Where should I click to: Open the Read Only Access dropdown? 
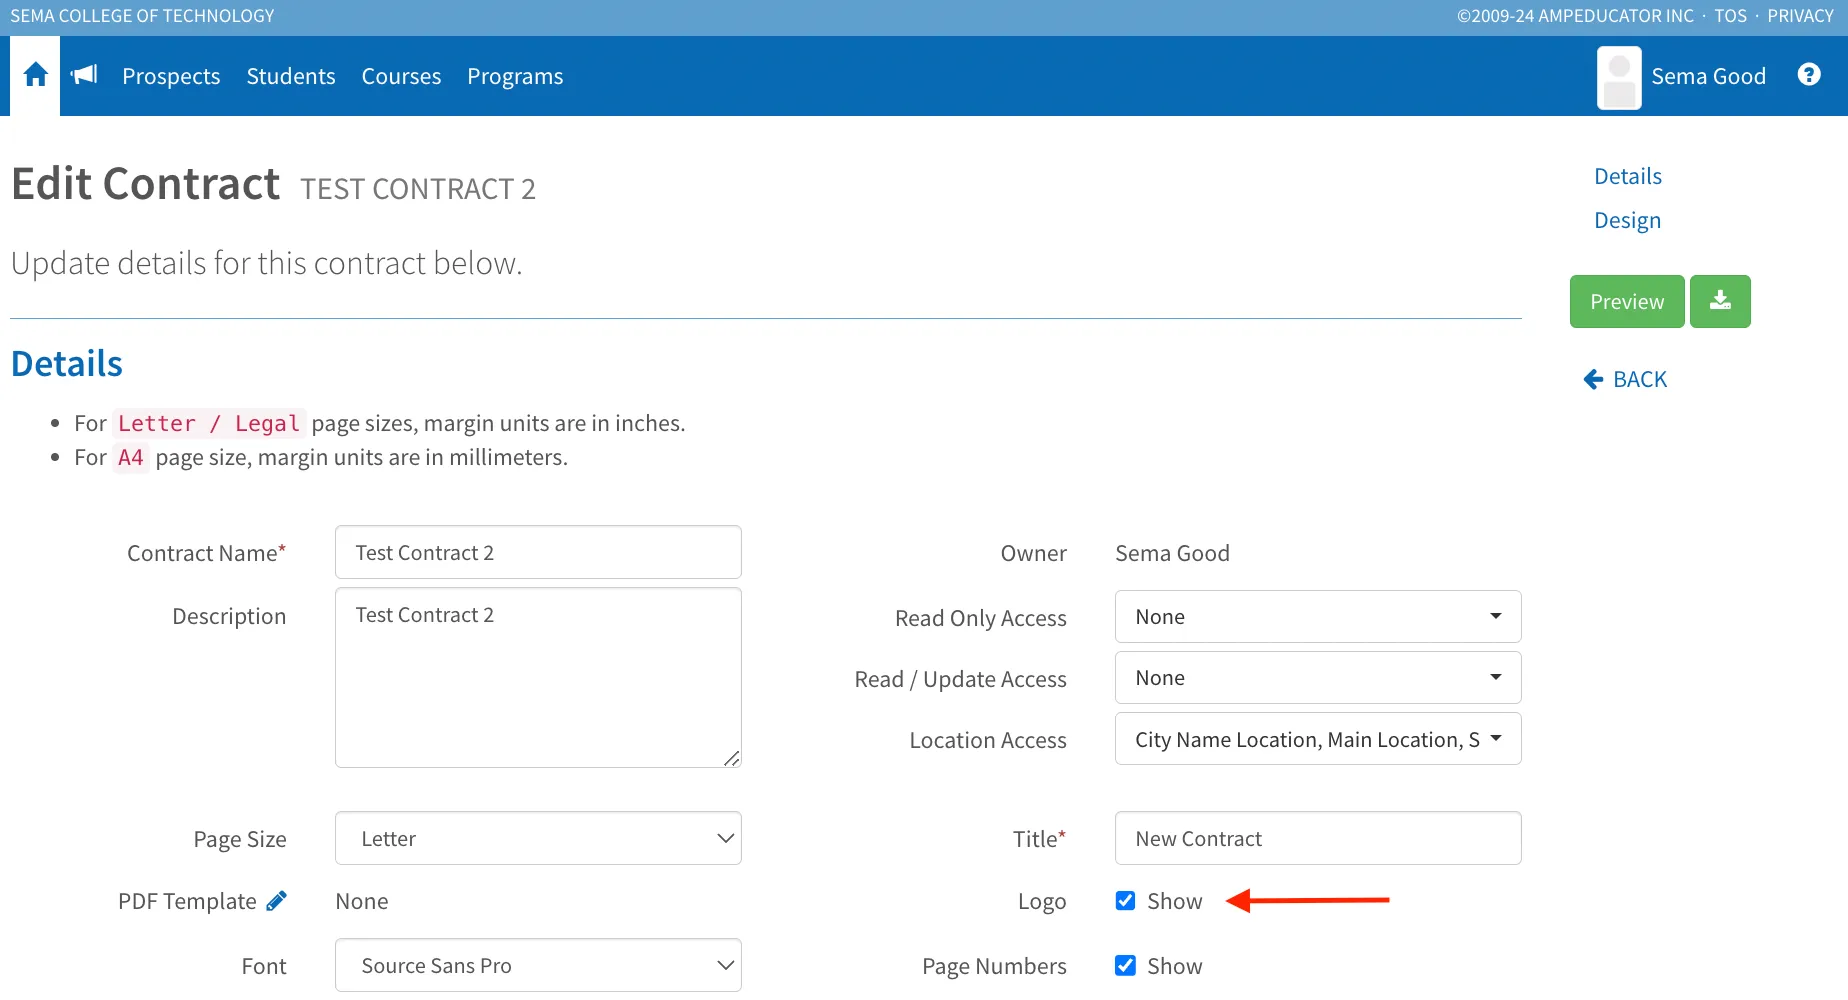click(x=1318, y=617)
